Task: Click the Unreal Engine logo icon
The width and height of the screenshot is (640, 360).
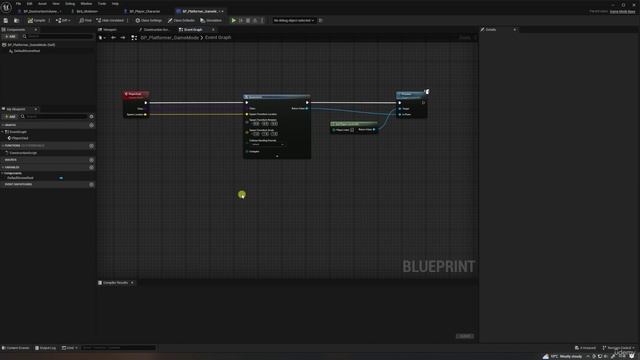Action: coord(7,7)
